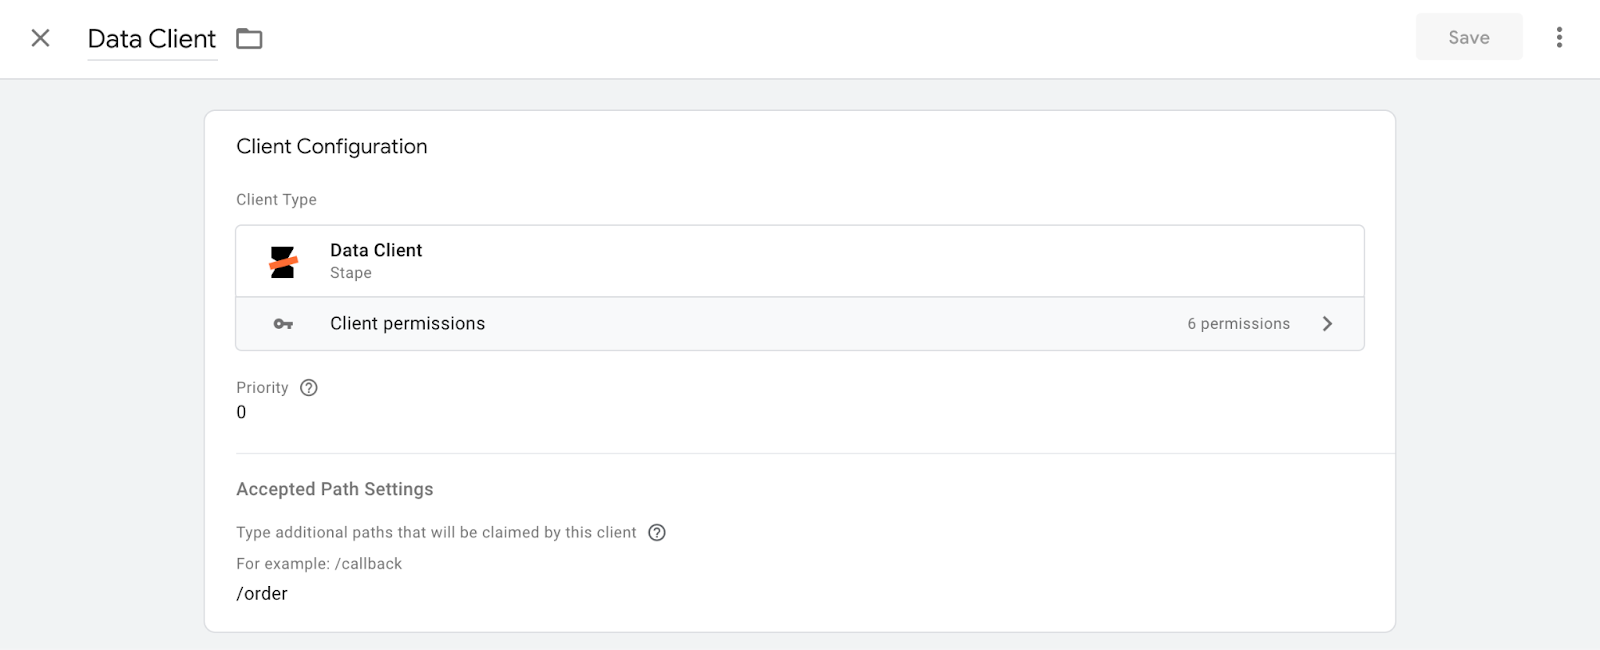Open the Priority help tooltip
The image size is (1600, 650).
(x=307, y=387)
